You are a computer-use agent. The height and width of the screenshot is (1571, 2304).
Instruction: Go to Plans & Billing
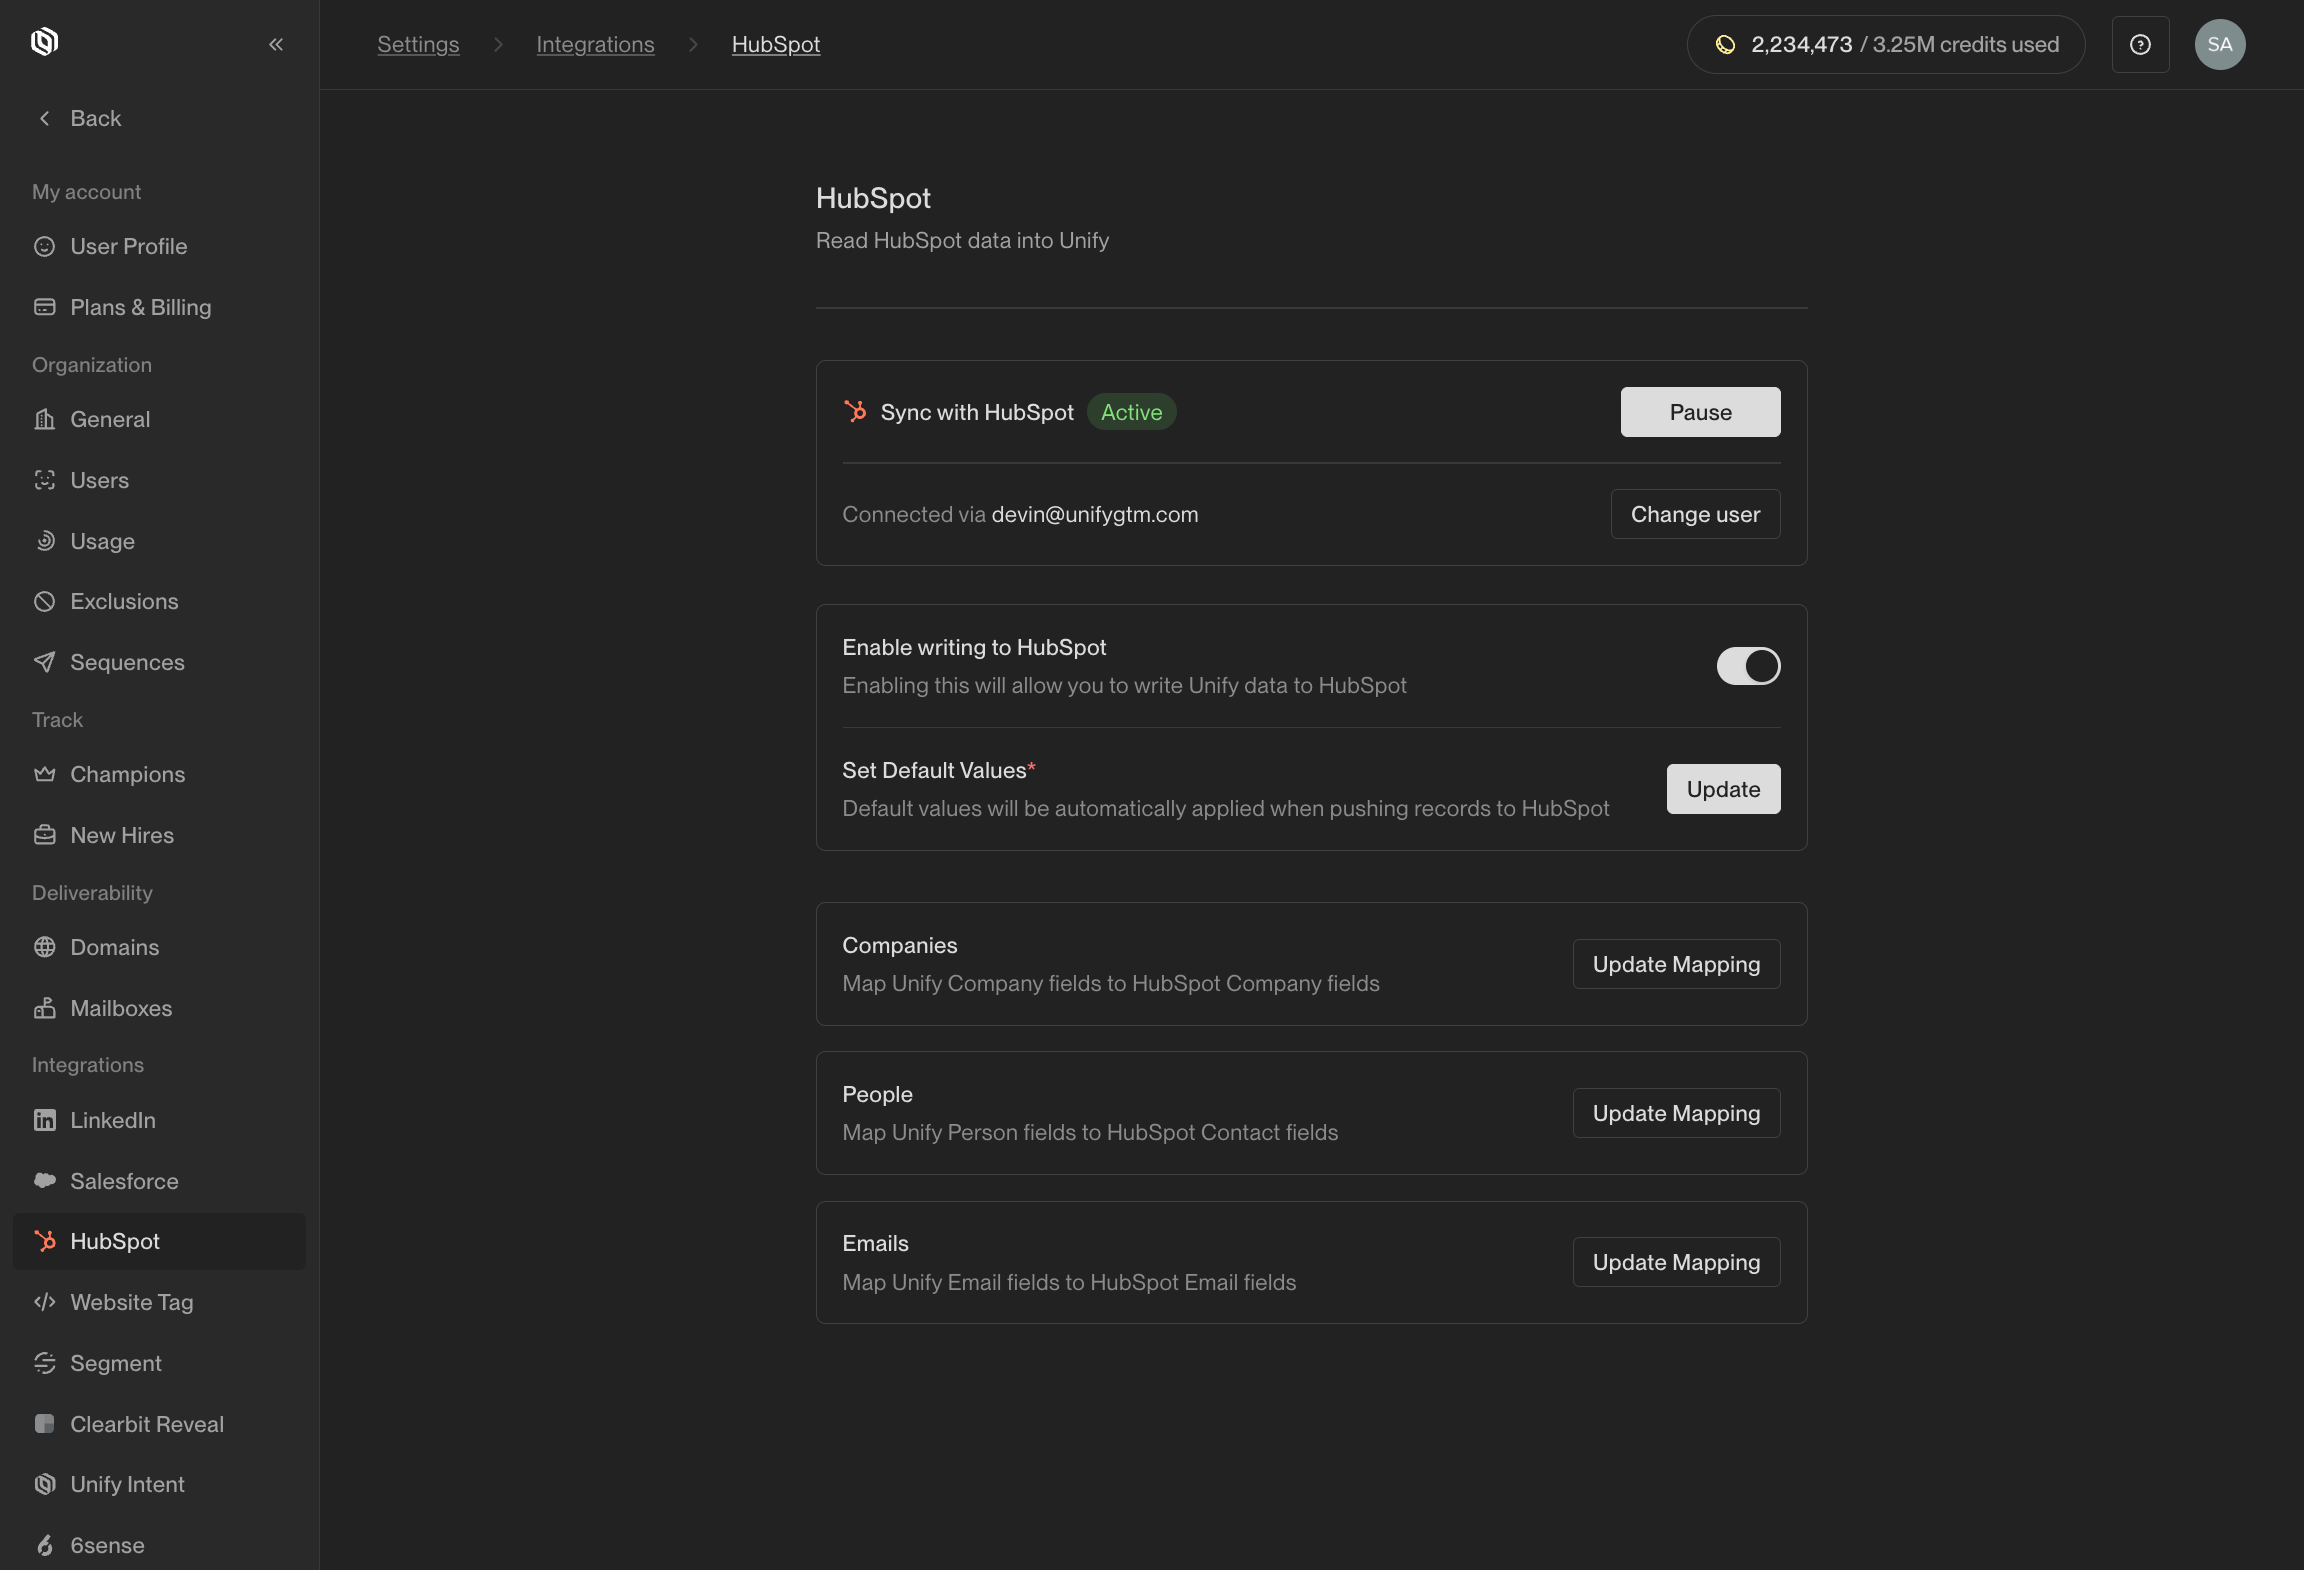(x=140, y=307)
